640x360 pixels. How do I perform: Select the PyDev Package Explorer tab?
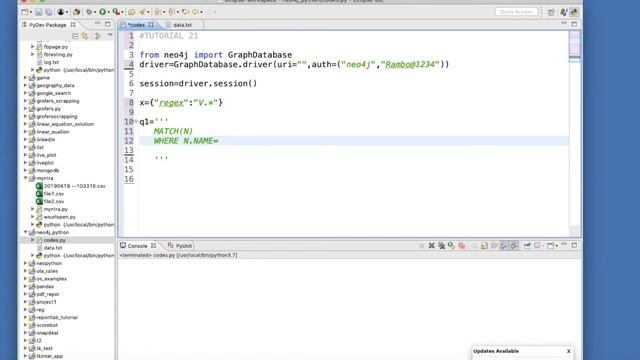[x=47, y=25]
